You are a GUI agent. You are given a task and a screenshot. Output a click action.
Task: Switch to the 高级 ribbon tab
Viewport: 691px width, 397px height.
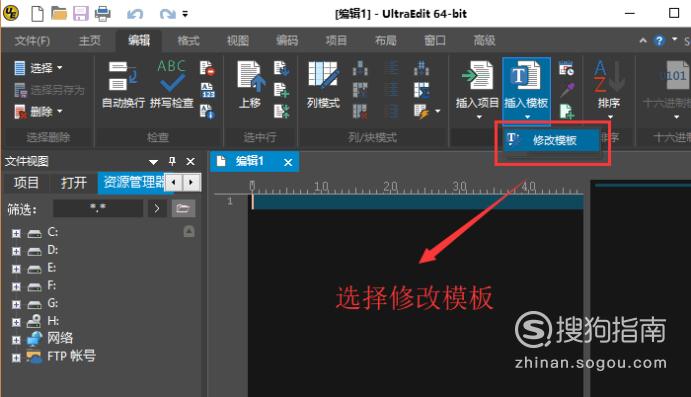(484, 41)
